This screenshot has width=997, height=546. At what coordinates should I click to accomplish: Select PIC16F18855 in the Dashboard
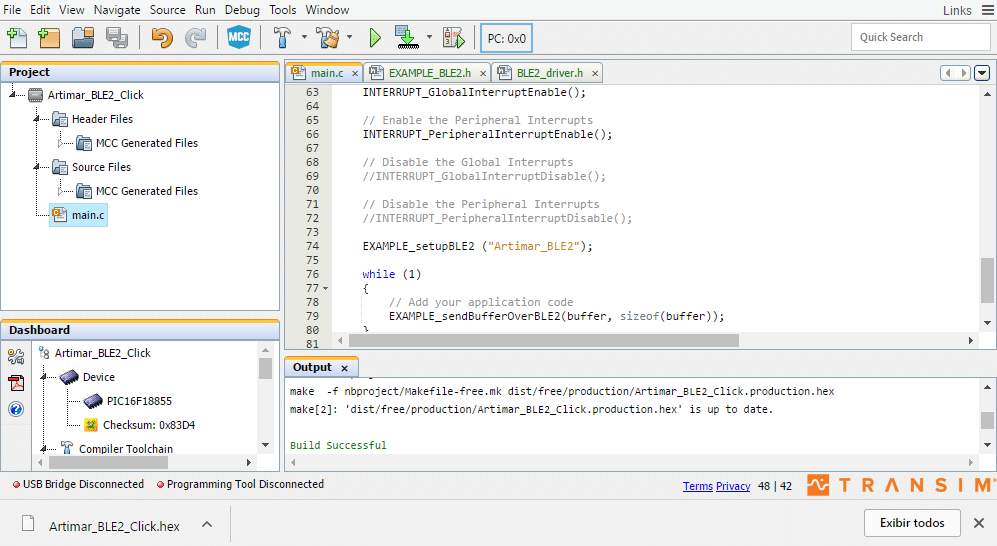click(139, 401)
